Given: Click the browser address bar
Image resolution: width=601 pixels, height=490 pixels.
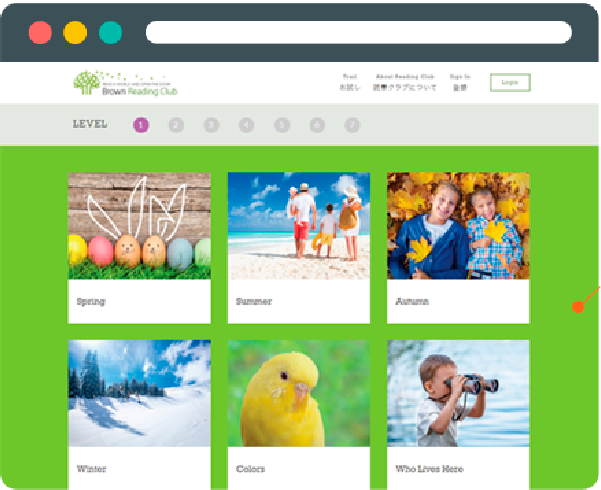Looking at the screenshot, I should 358,32.
